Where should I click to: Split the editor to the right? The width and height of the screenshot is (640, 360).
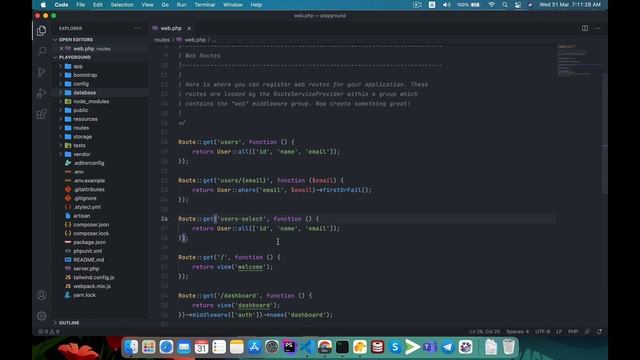(585, 28)
